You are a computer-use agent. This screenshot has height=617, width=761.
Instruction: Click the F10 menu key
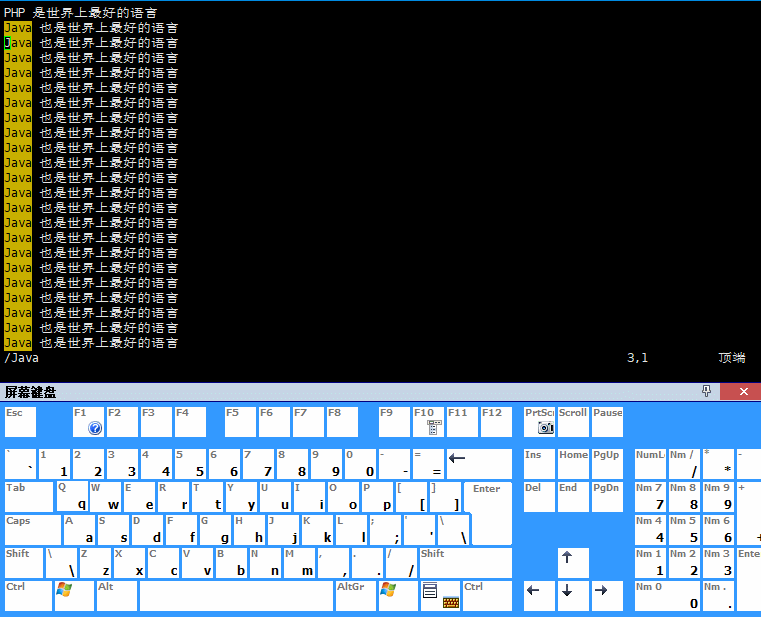(x=428, y=422)
